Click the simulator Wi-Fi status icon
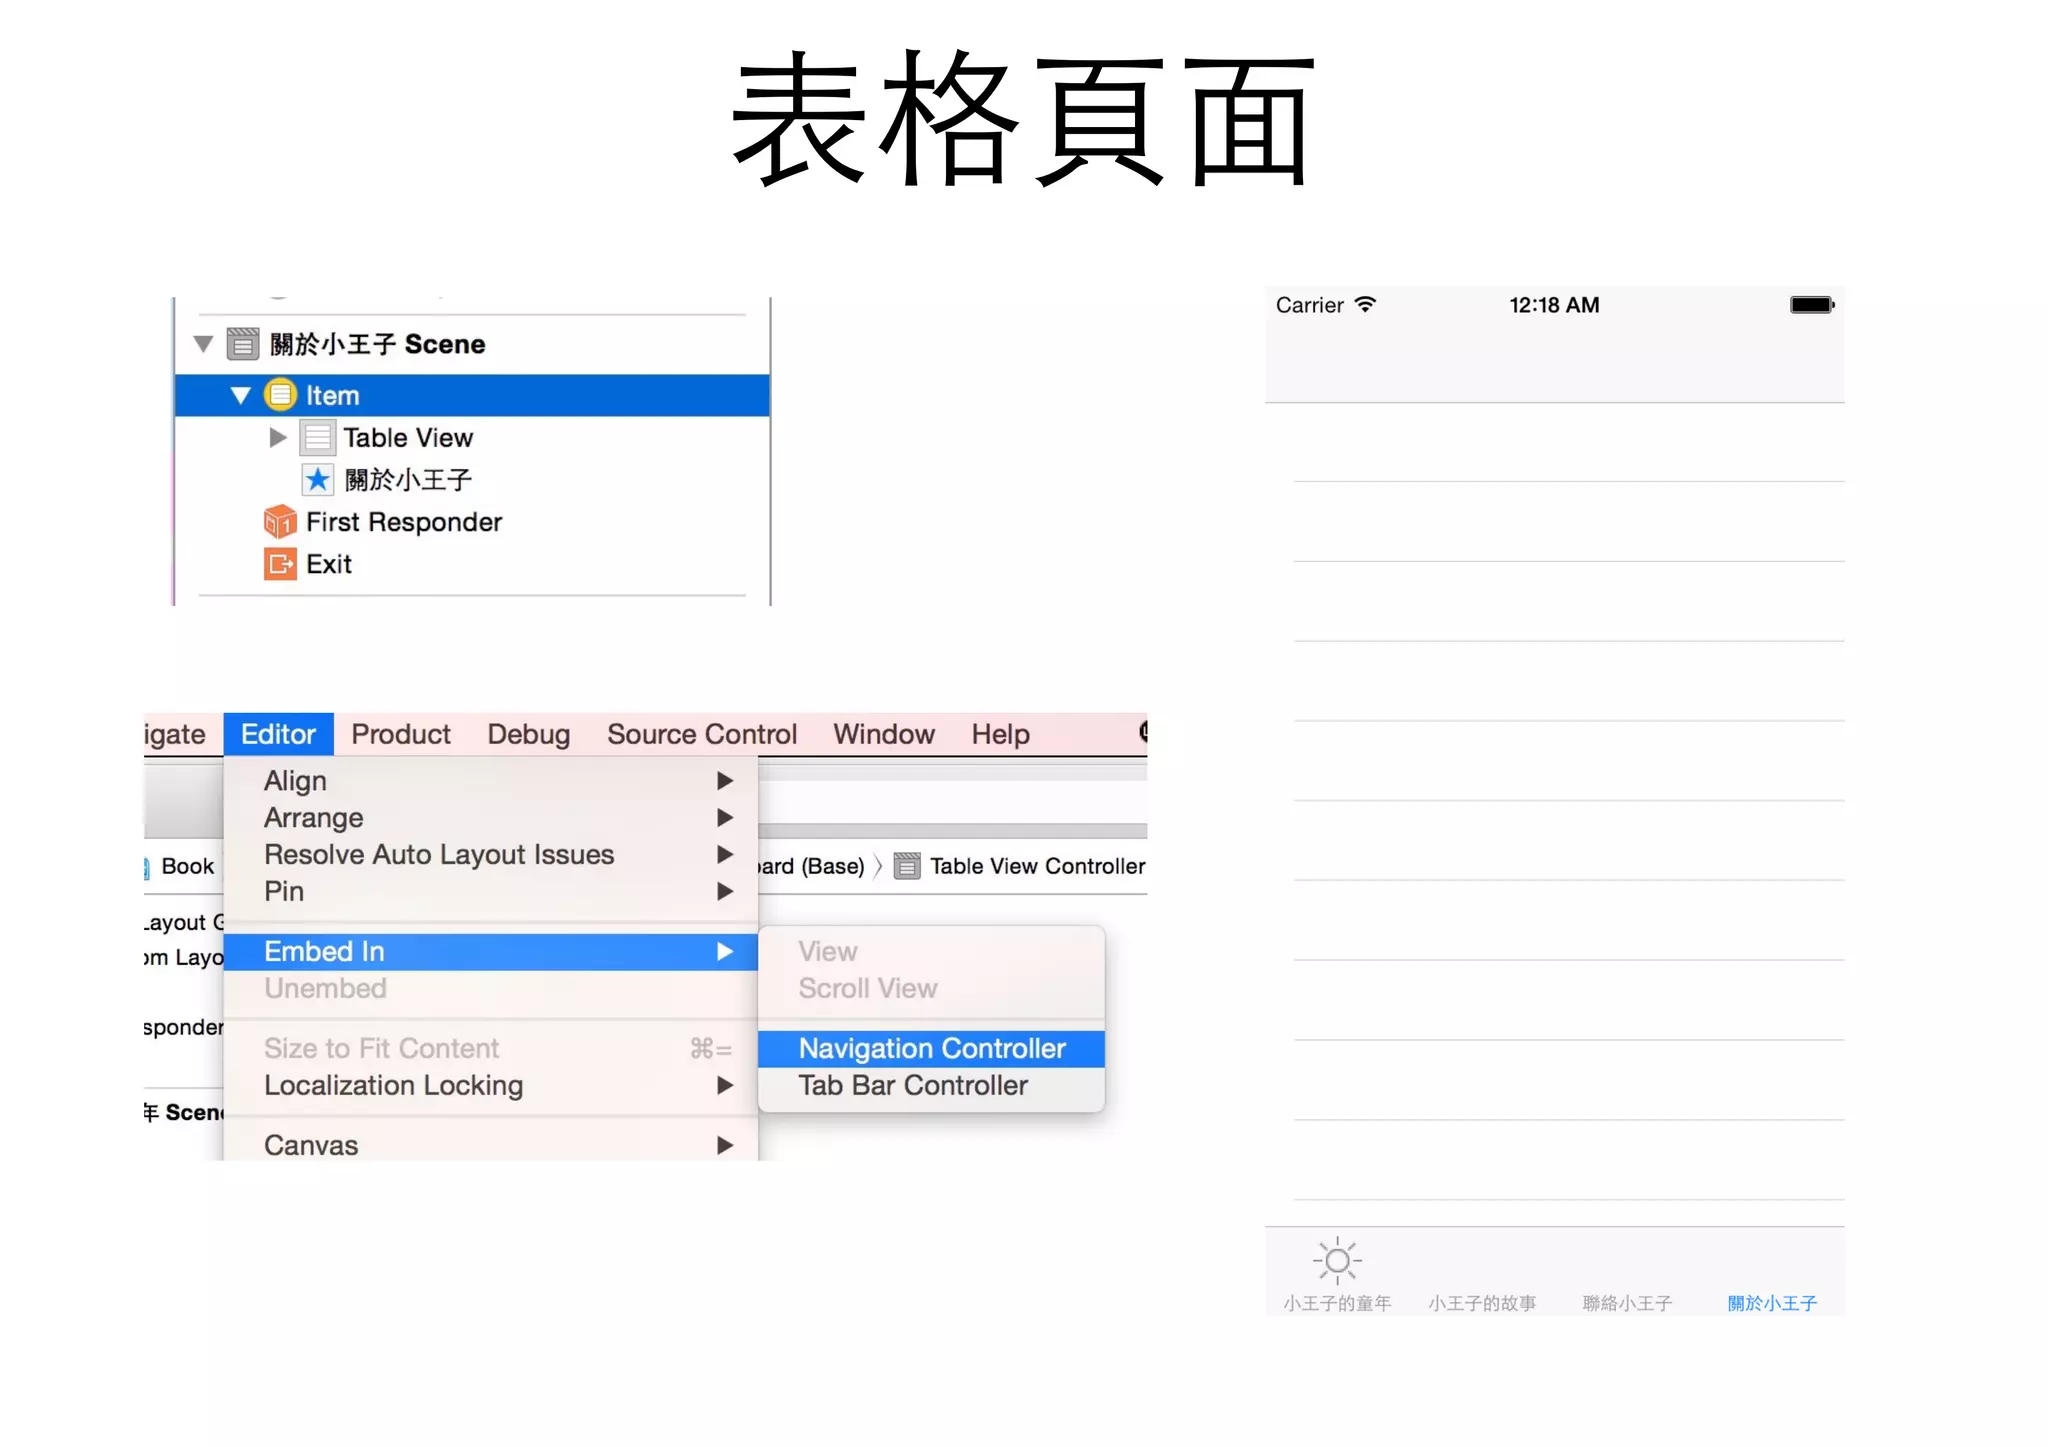 (x=1365, y=304)
